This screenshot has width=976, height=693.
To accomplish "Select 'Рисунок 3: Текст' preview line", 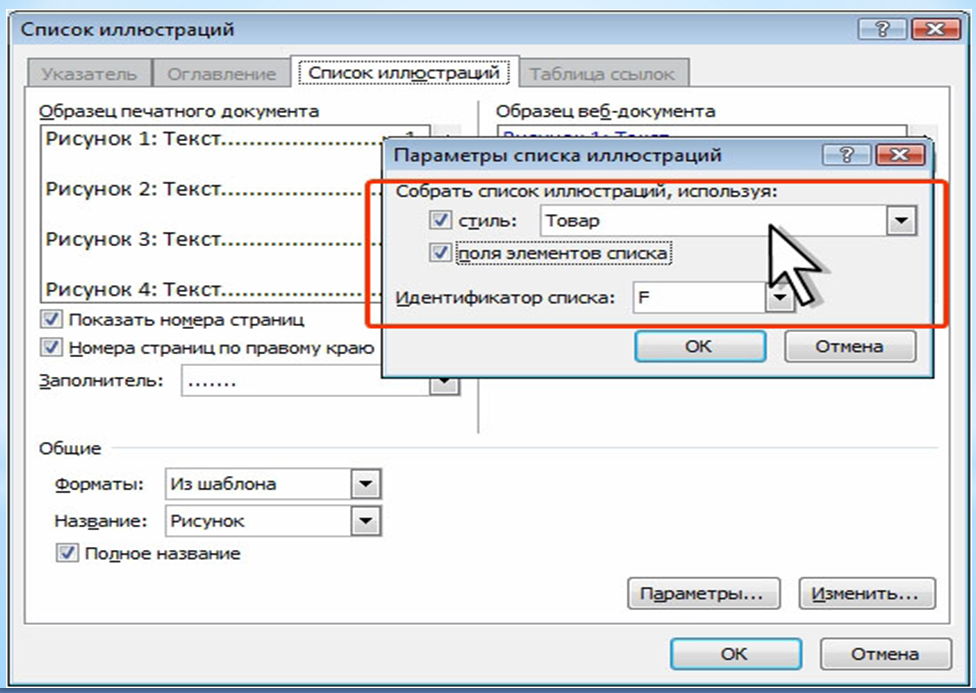I will click(212, 239).
